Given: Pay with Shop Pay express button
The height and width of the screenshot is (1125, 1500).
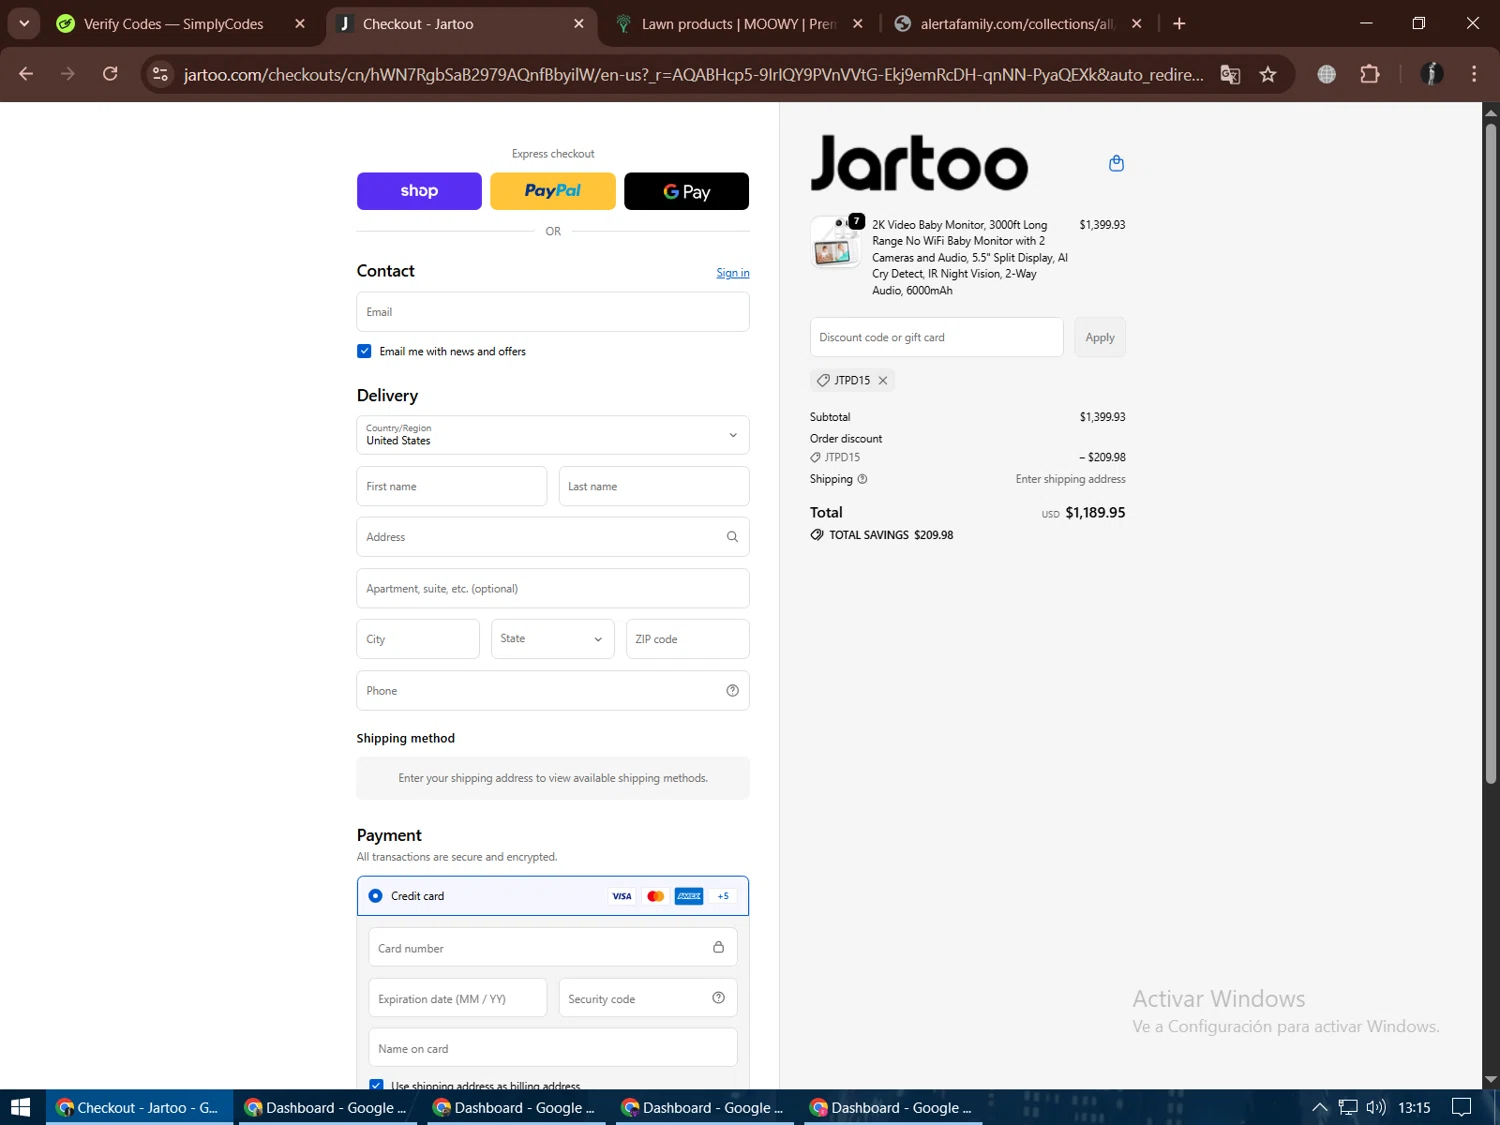Looking at the screenshot, I should pyautogui.click(x=419, y=191).
